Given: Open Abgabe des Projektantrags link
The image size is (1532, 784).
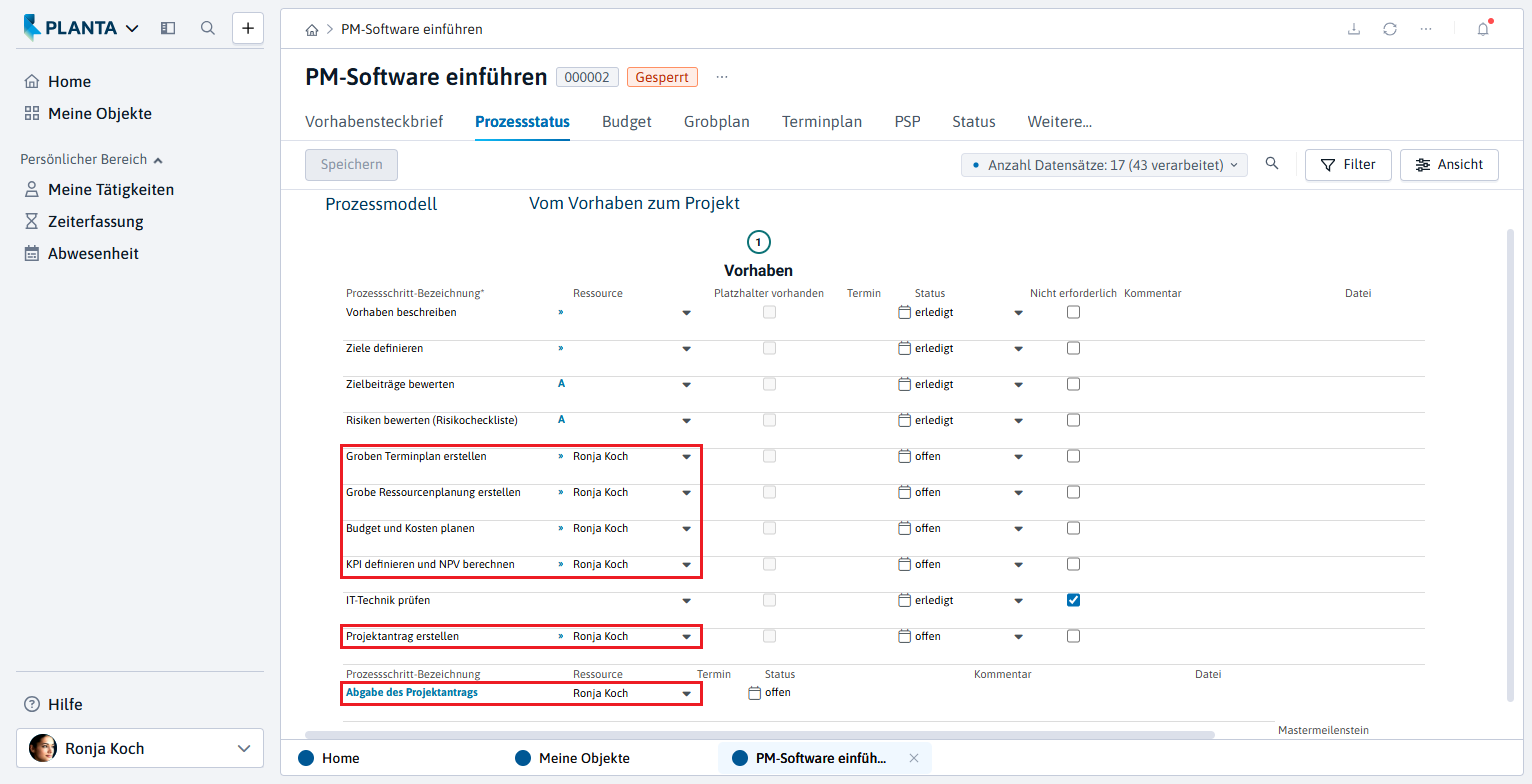Looking at the screenshot, I should [x=412, y=692].
